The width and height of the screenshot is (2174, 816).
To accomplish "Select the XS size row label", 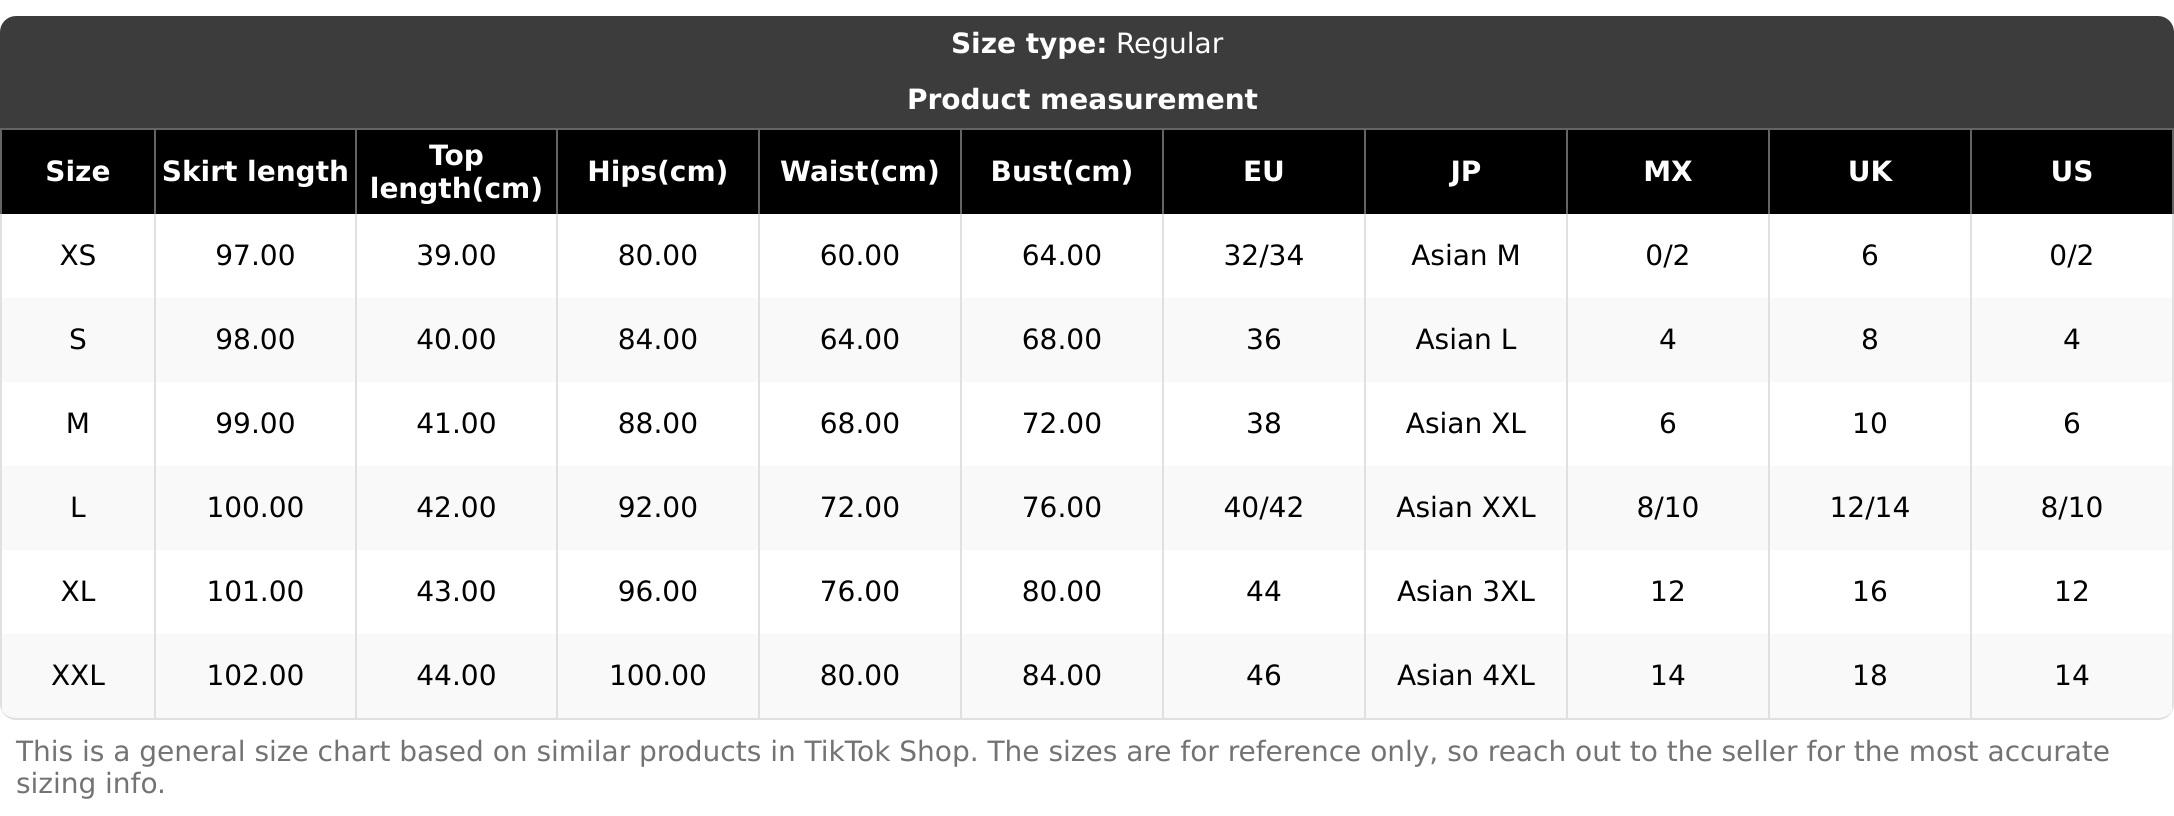I will pyautogui.click(x=78, y=256).
